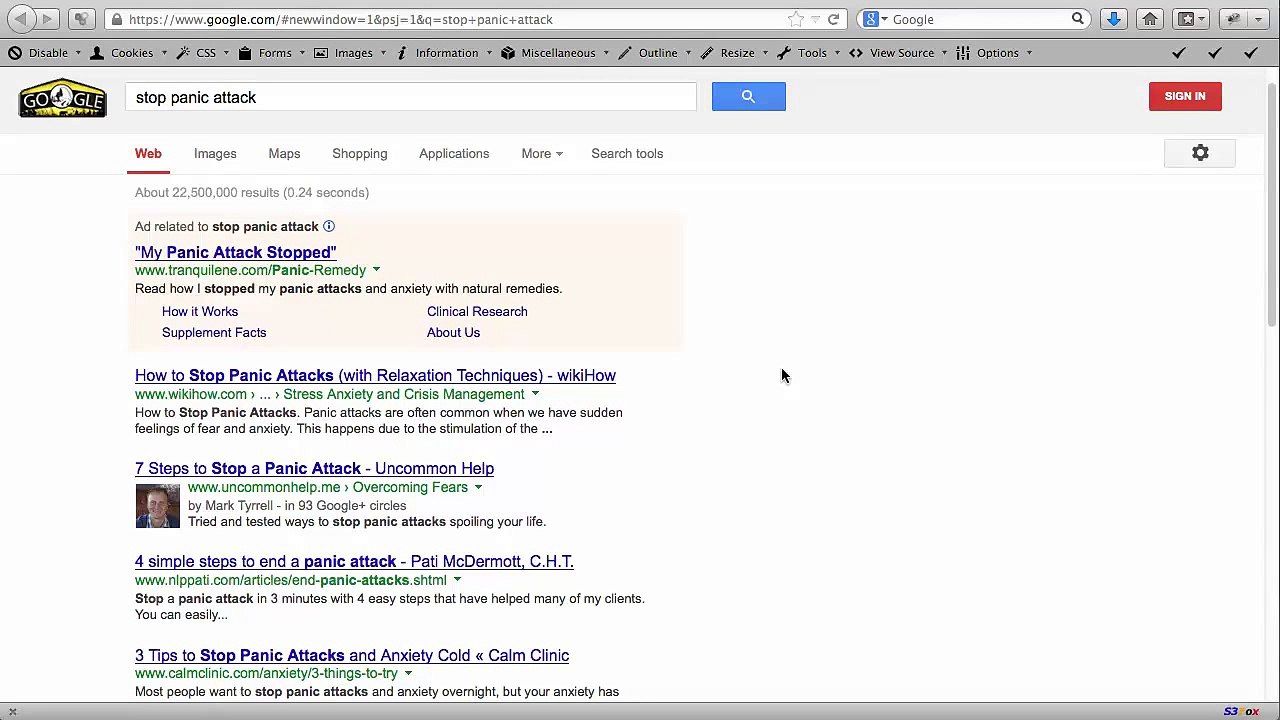Screen dimensions: 1280x720
Task: Open the 'About Us' ad sitelink
Action: (453, 333)
